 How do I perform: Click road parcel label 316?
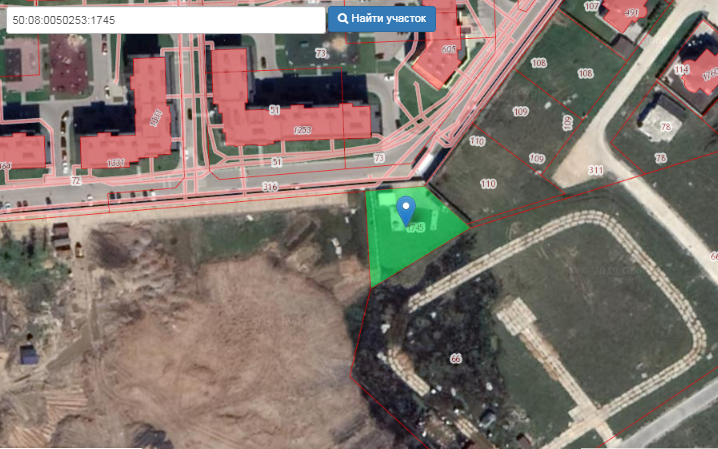click(x=270, y=186)
